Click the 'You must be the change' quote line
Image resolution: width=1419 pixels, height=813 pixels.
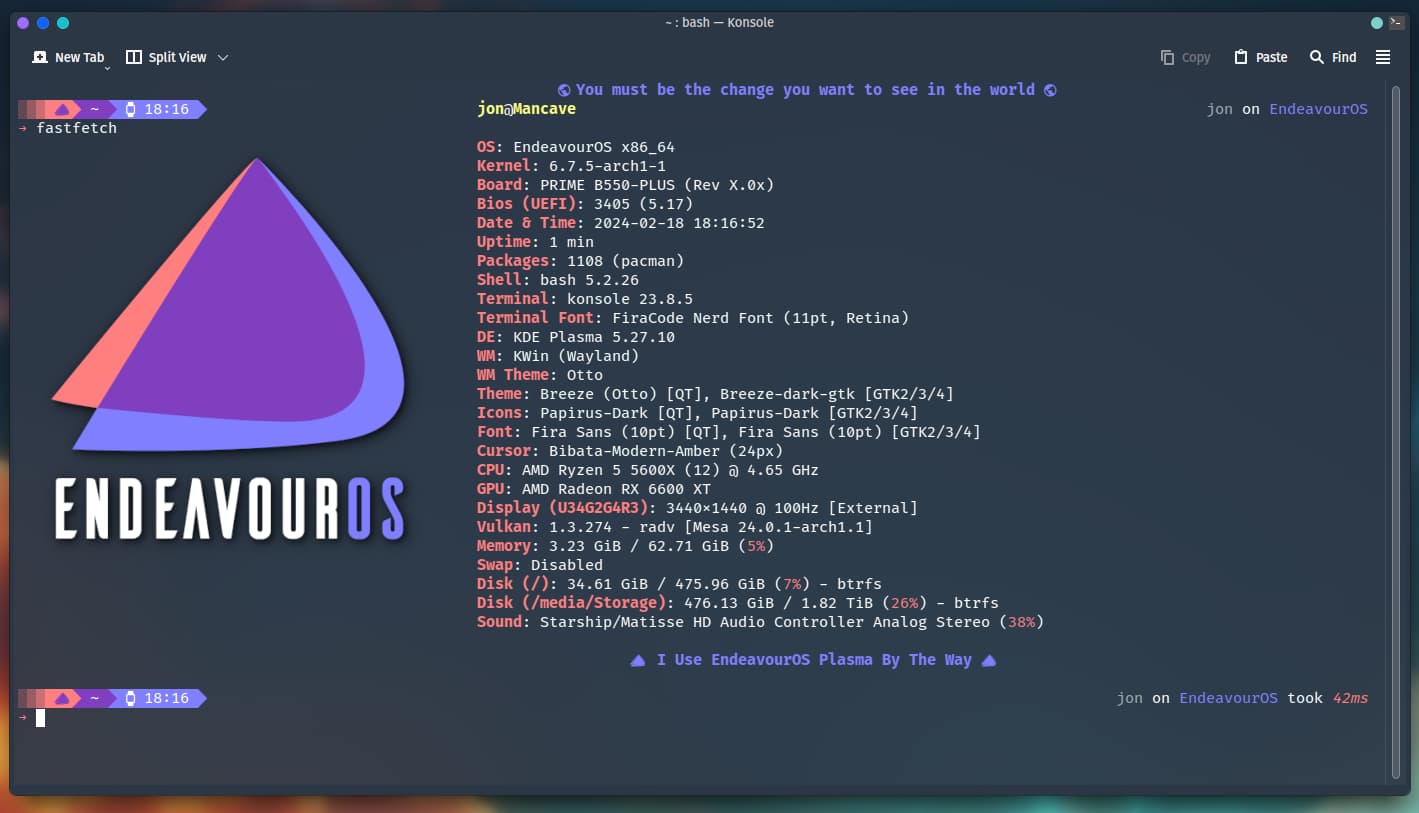pyautogui.click(x=807, y=89)
